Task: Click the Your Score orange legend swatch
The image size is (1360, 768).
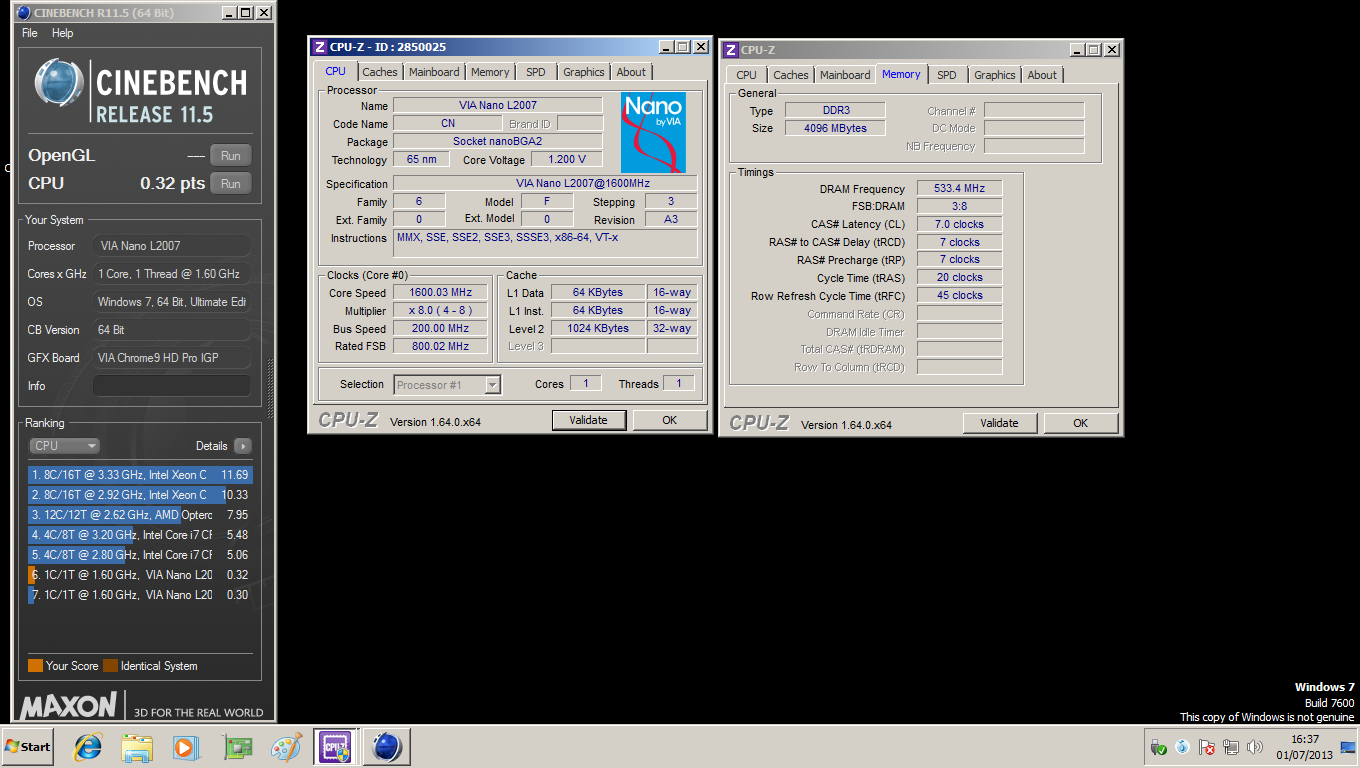Action: 35,666
